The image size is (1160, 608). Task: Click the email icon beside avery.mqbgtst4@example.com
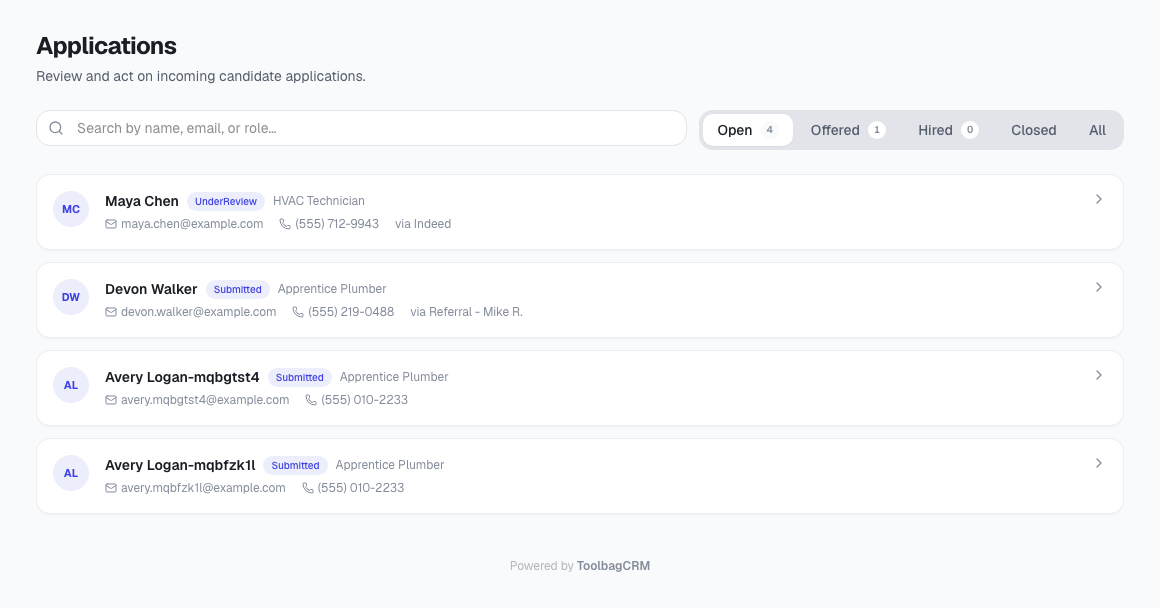pyautogui.click(x=111, y=400)
